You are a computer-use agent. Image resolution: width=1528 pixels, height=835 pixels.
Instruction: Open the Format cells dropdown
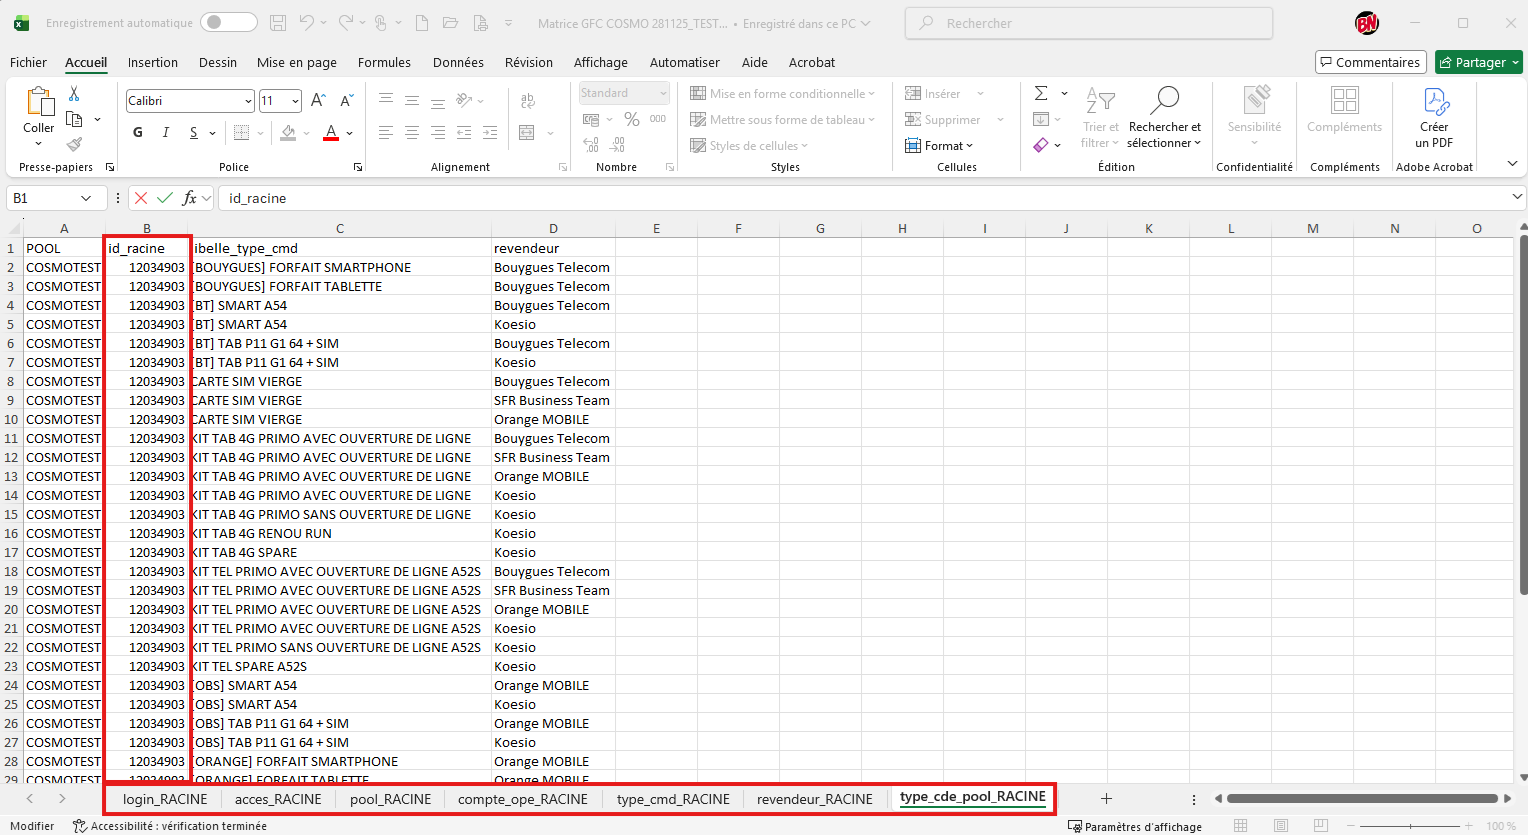click(939, 146)
